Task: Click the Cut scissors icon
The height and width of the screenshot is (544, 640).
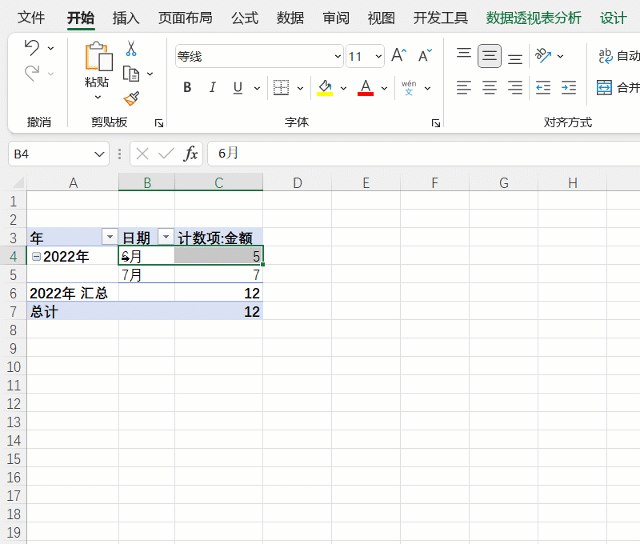Action: [x=130, y=48]
